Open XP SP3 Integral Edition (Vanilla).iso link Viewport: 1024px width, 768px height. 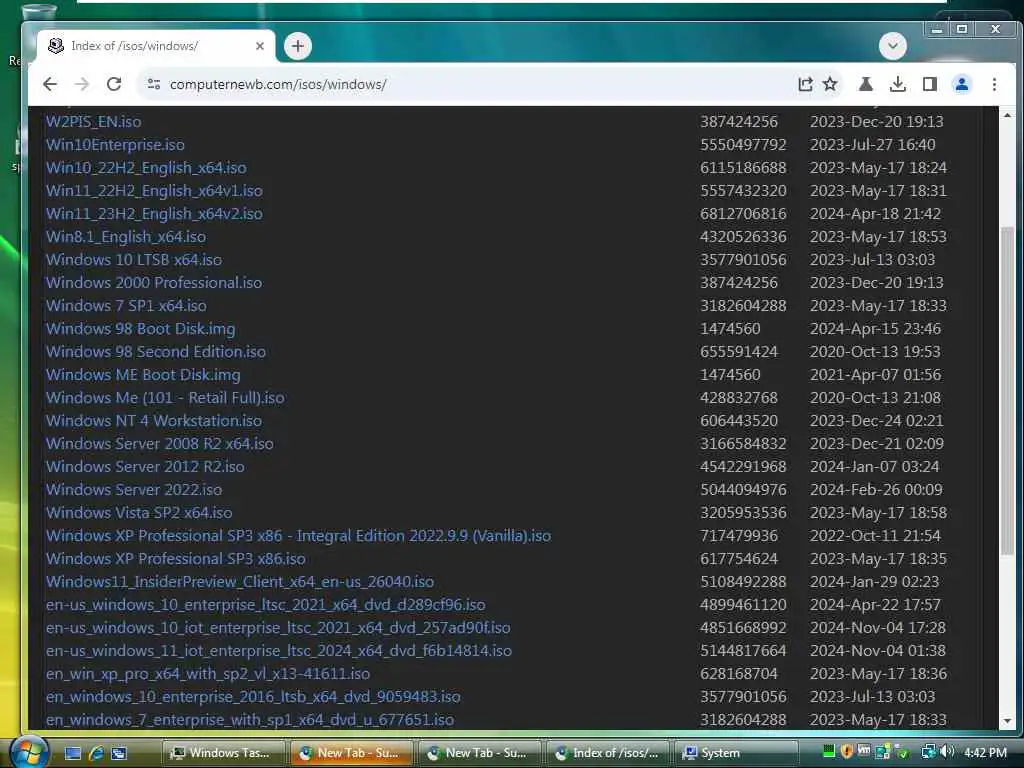[x=298, y=536]
